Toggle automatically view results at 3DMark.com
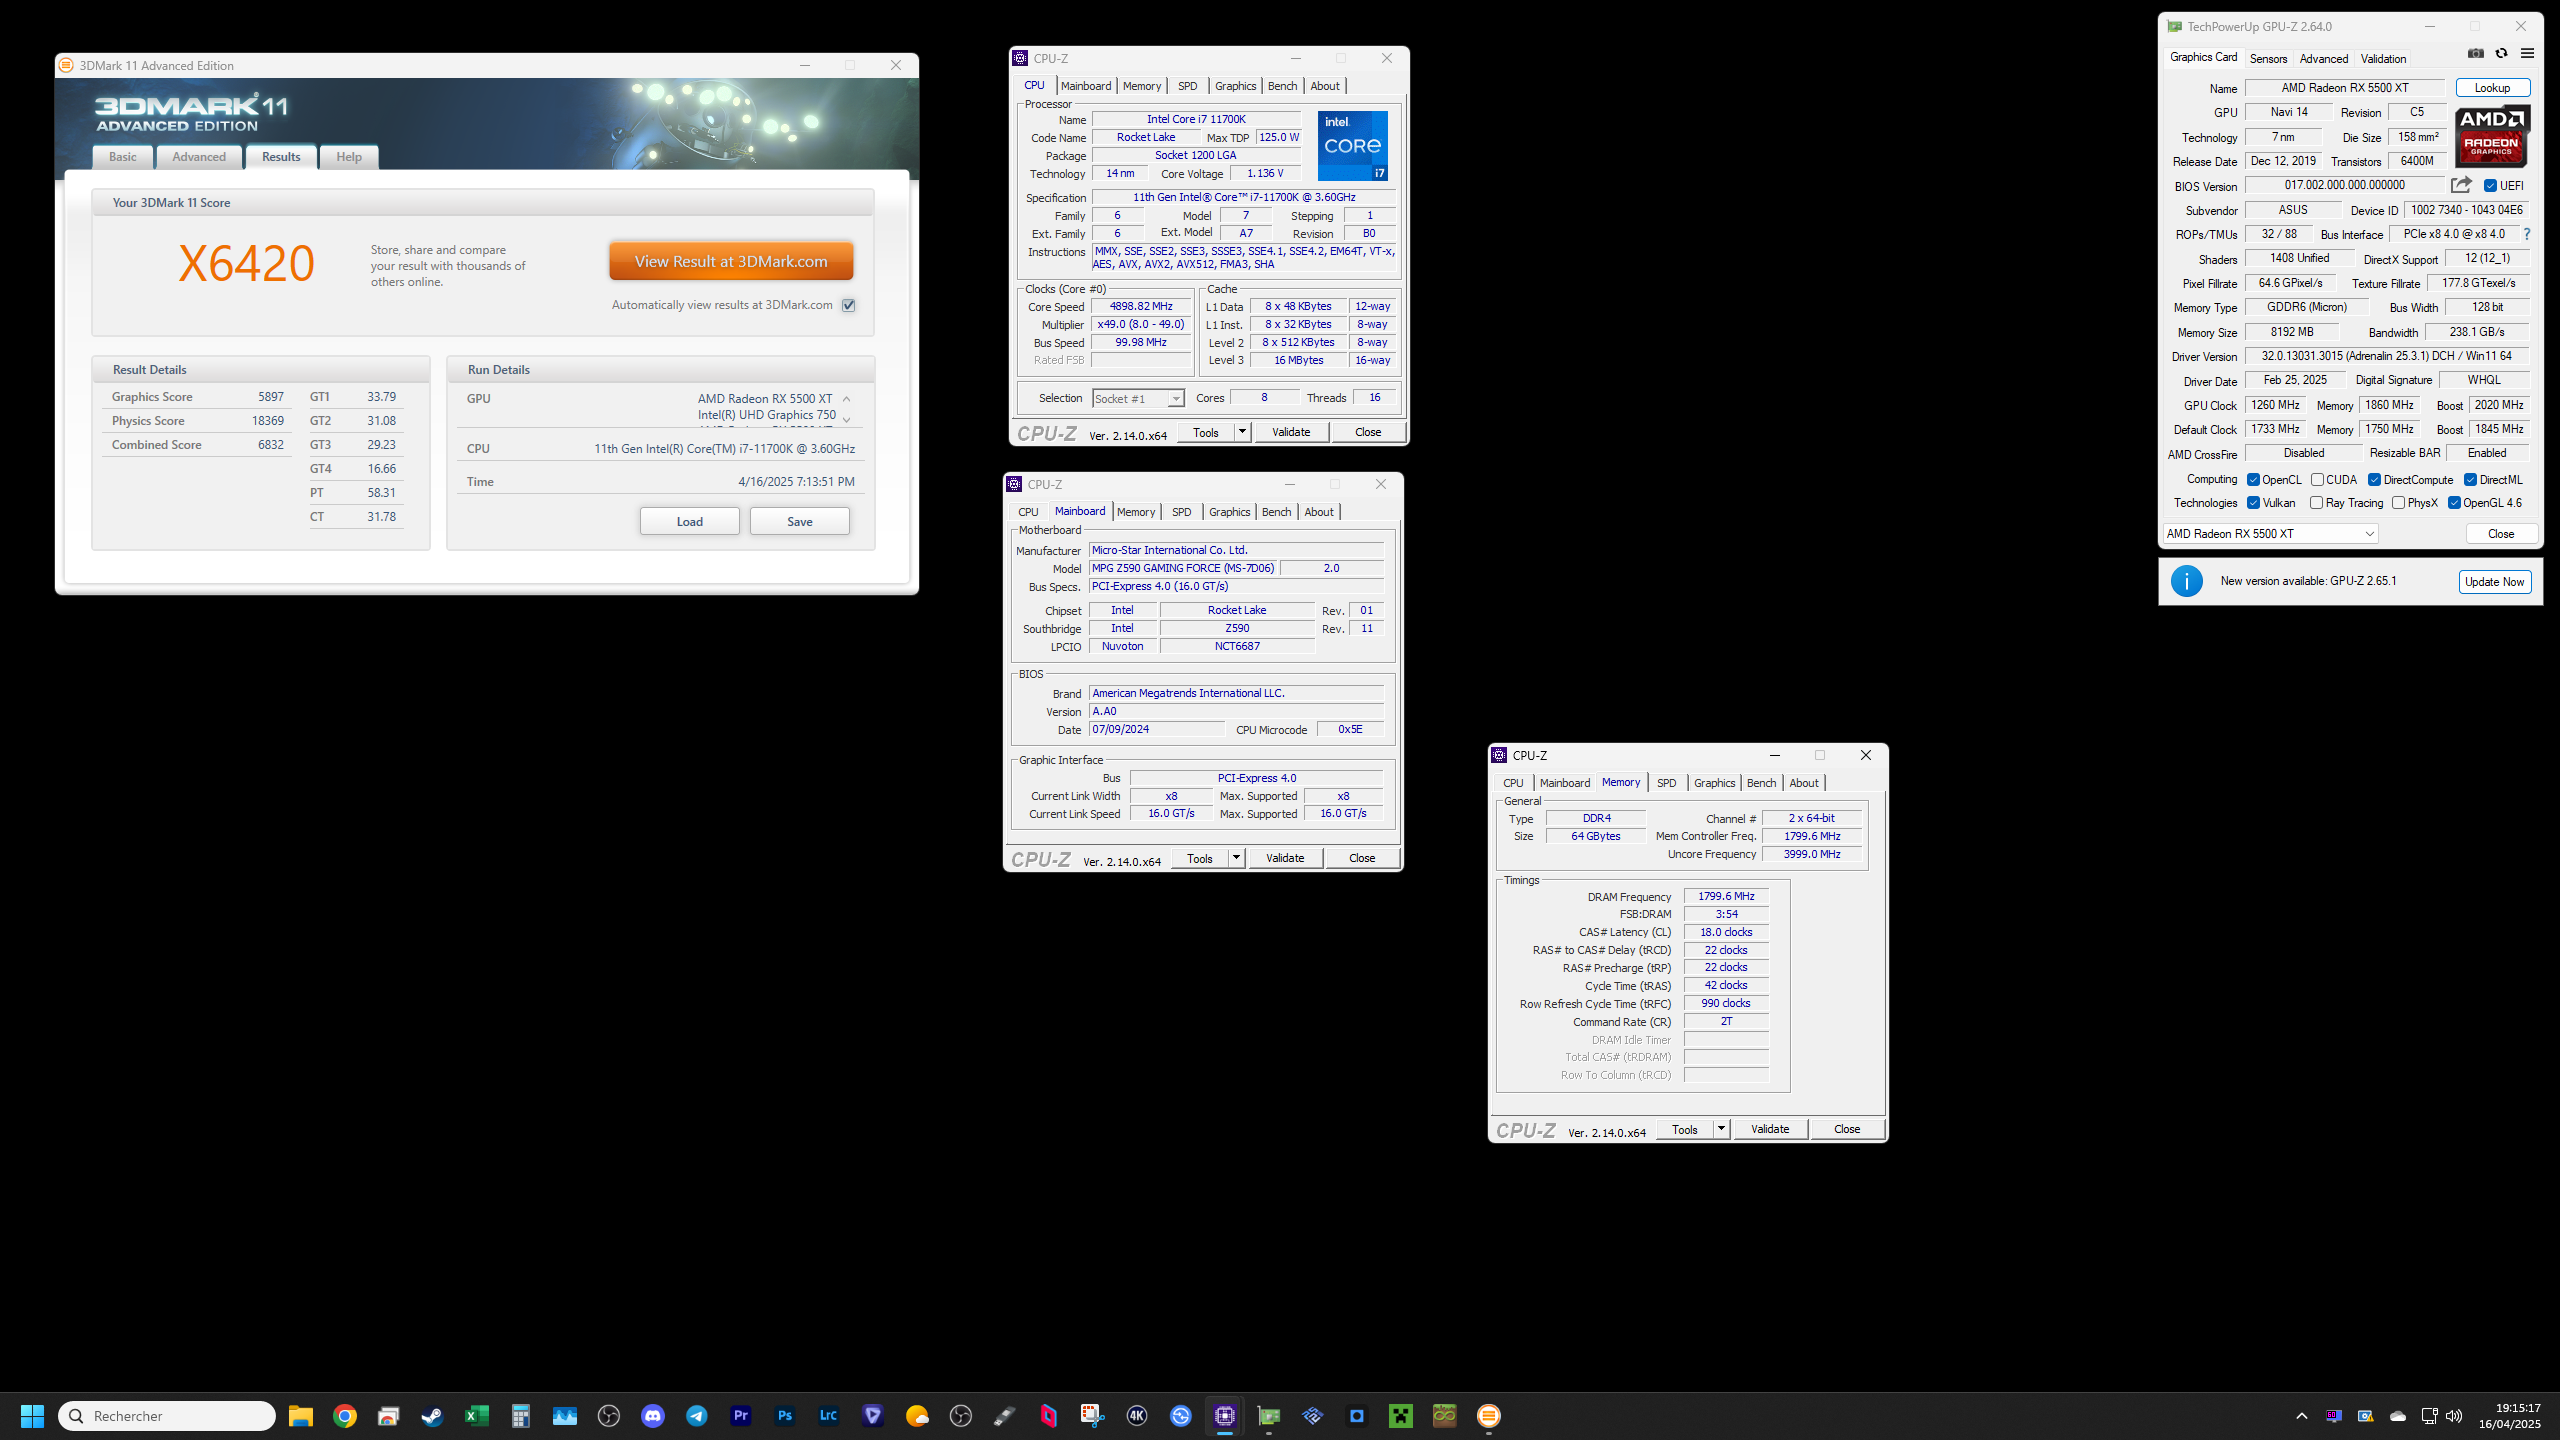The height and width of the screenshot is (1440, 2560). click(x=849, y=305)
